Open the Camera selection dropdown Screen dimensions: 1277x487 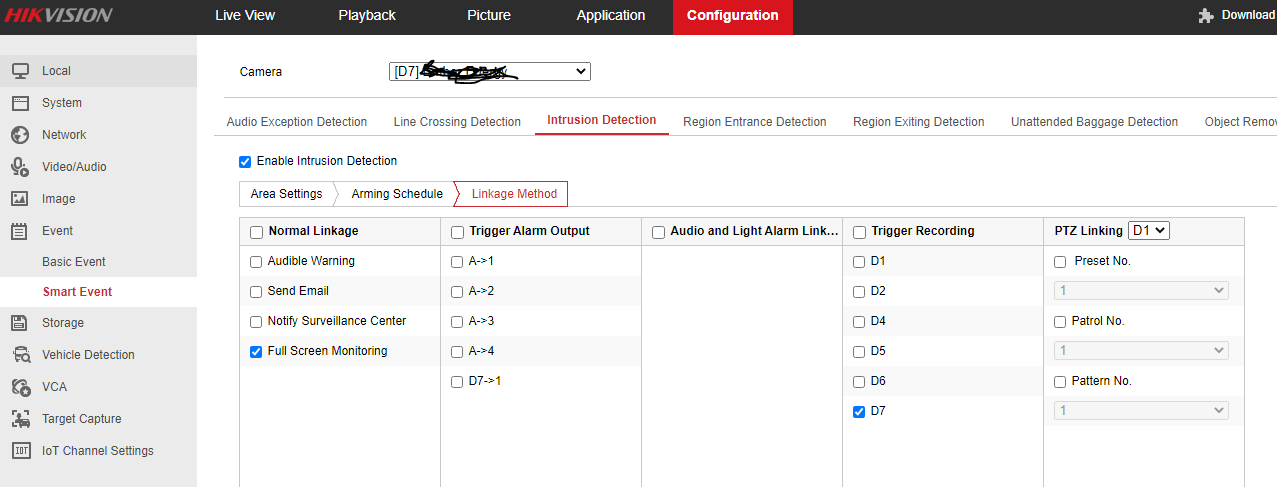pos(489,72)
